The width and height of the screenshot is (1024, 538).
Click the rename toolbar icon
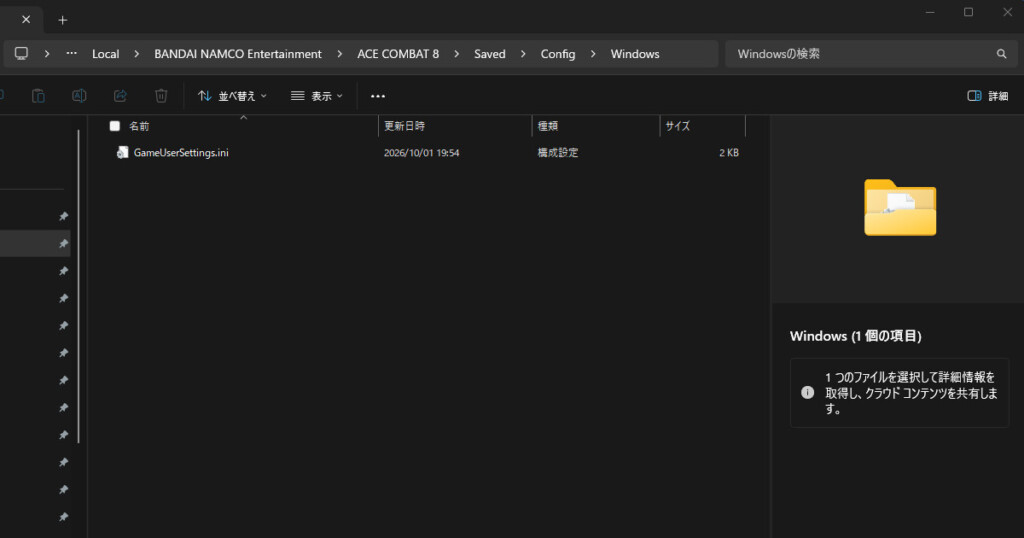tap(79, 96)
